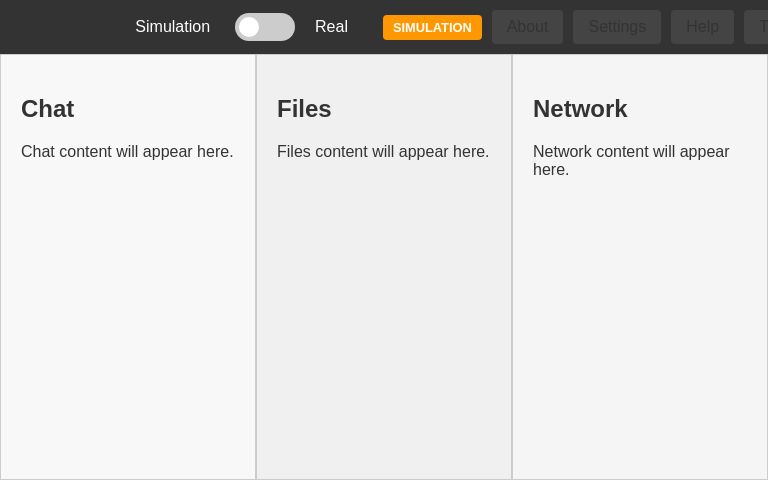Click the Real label right of the switch
Screen dimensions: 768x480
coord(331,27)
